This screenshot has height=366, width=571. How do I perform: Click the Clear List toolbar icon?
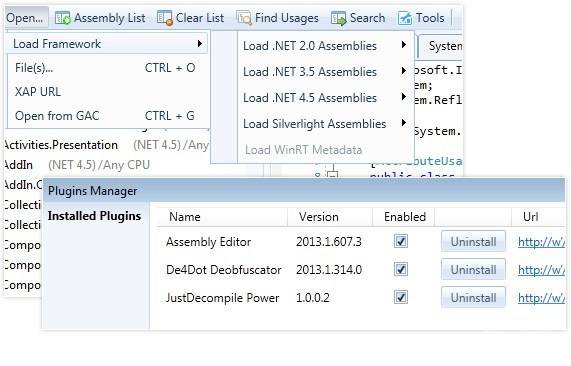(x=165, y=18)
